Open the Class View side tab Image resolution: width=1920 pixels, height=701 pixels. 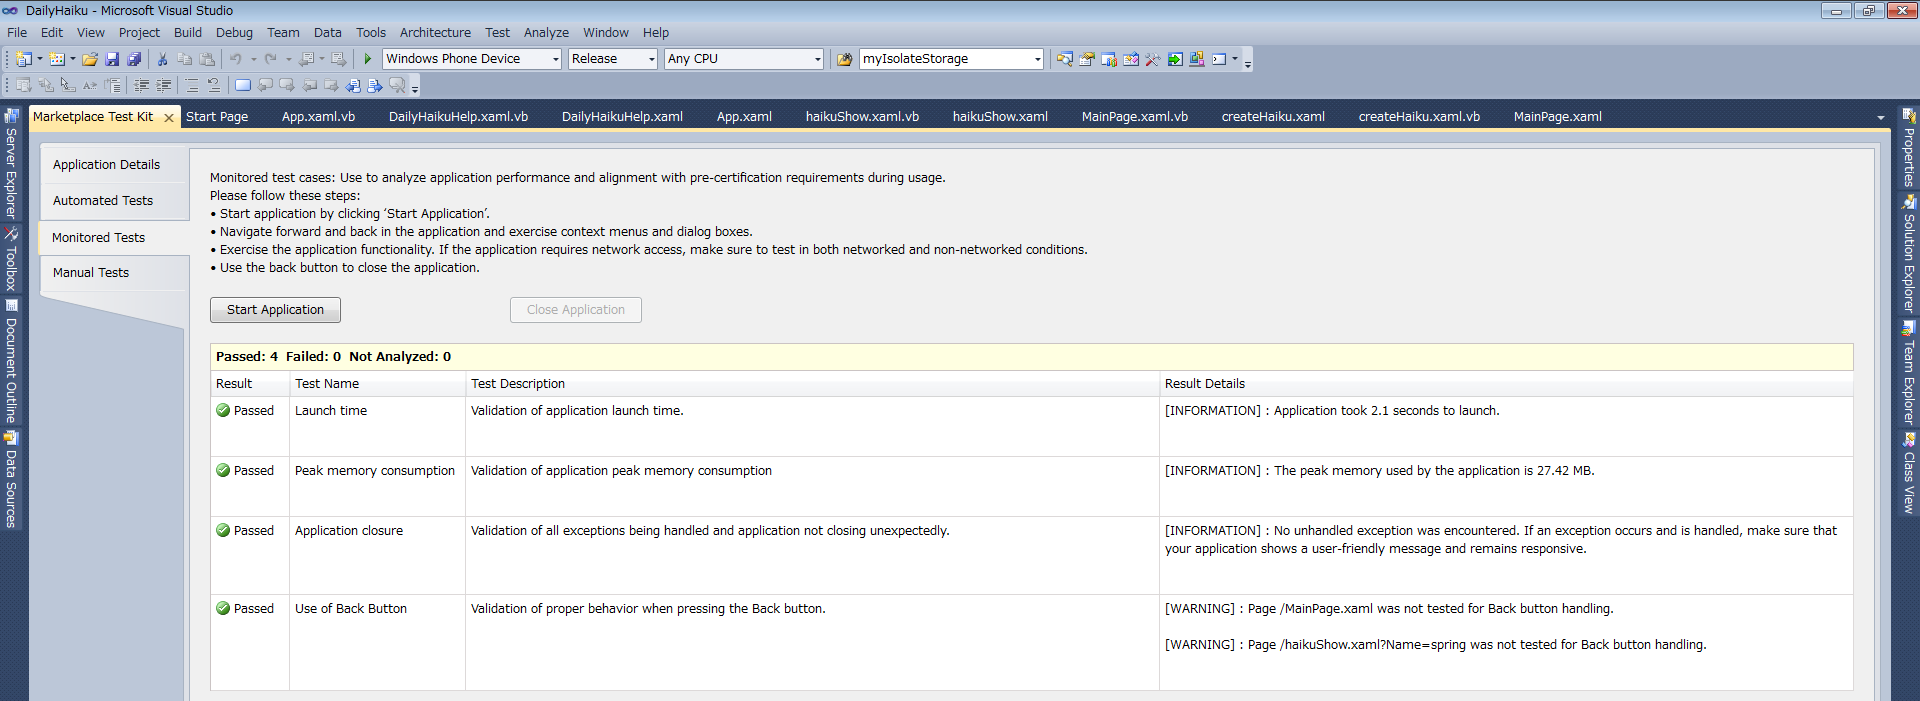[1909, 474]
